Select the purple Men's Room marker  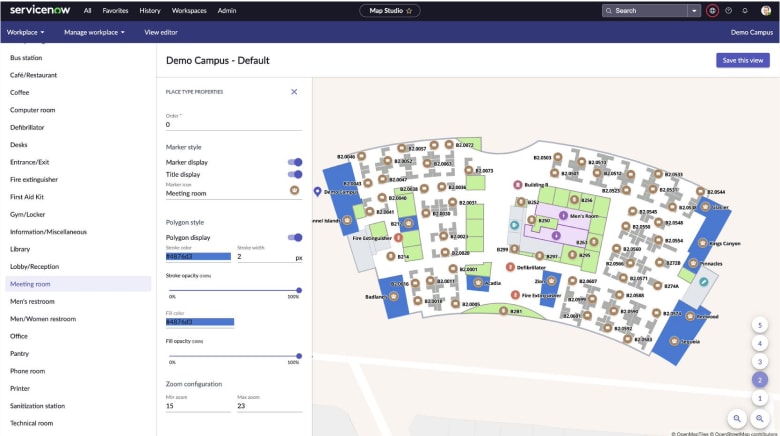pos(563,216)
